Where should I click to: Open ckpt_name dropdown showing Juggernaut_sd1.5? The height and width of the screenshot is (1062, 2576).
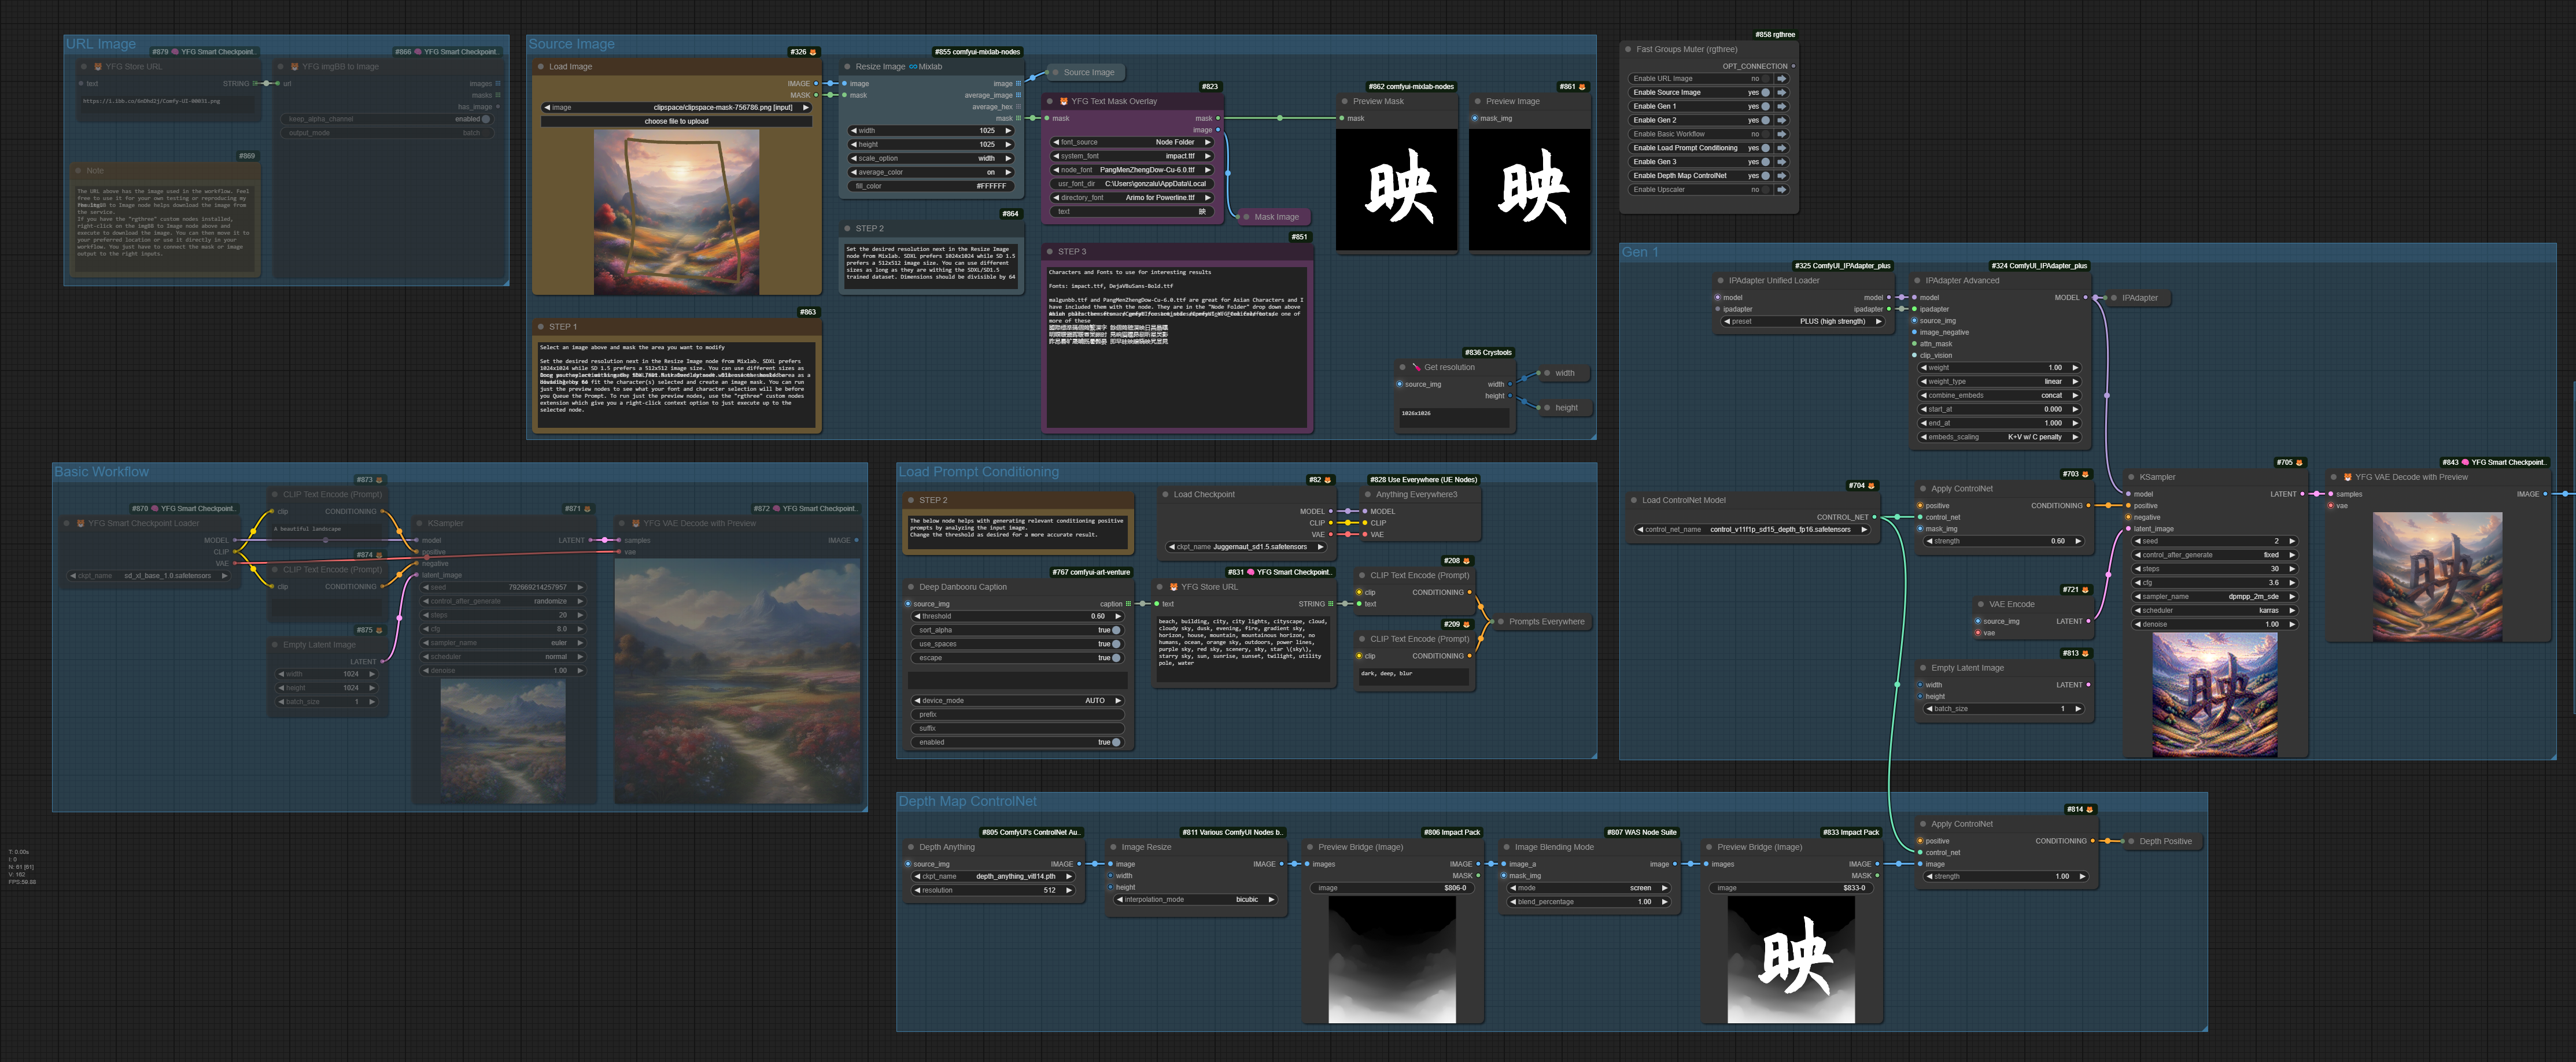(x=1247, y=547)
